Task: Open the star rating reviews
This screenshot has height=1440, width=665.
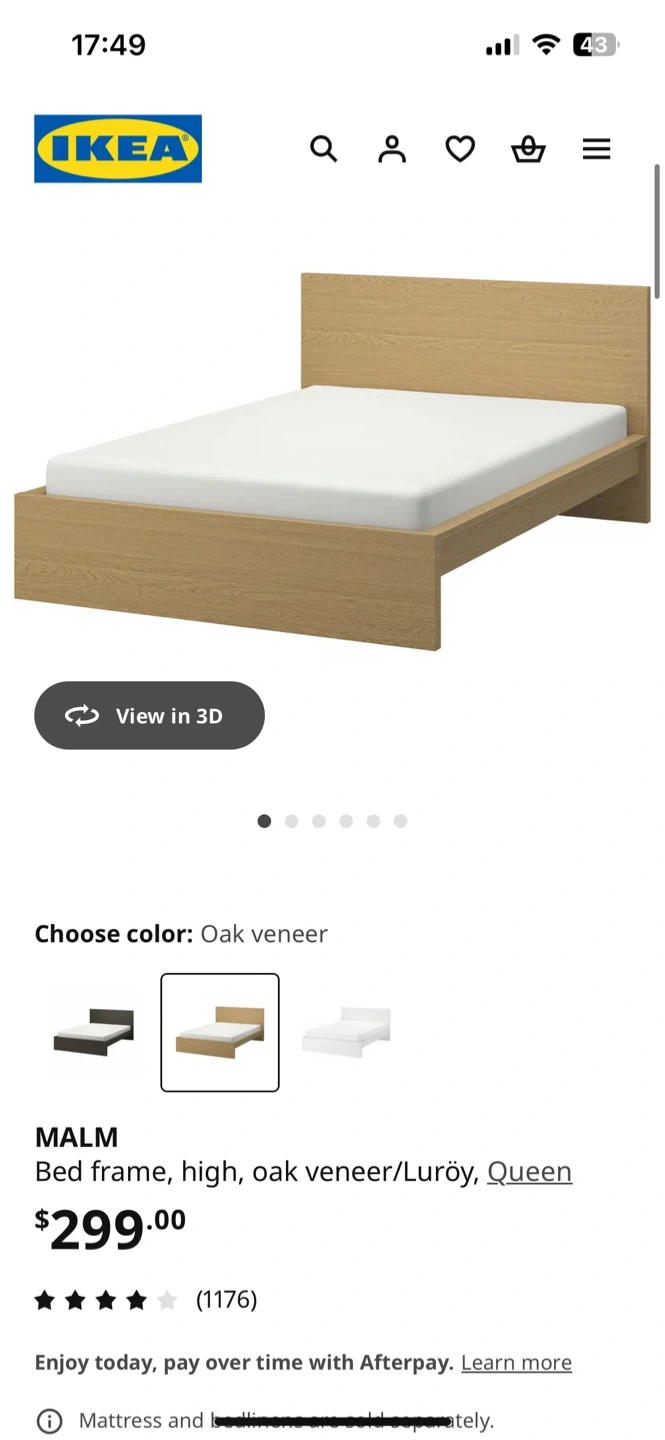Action: click(146, 1300)
